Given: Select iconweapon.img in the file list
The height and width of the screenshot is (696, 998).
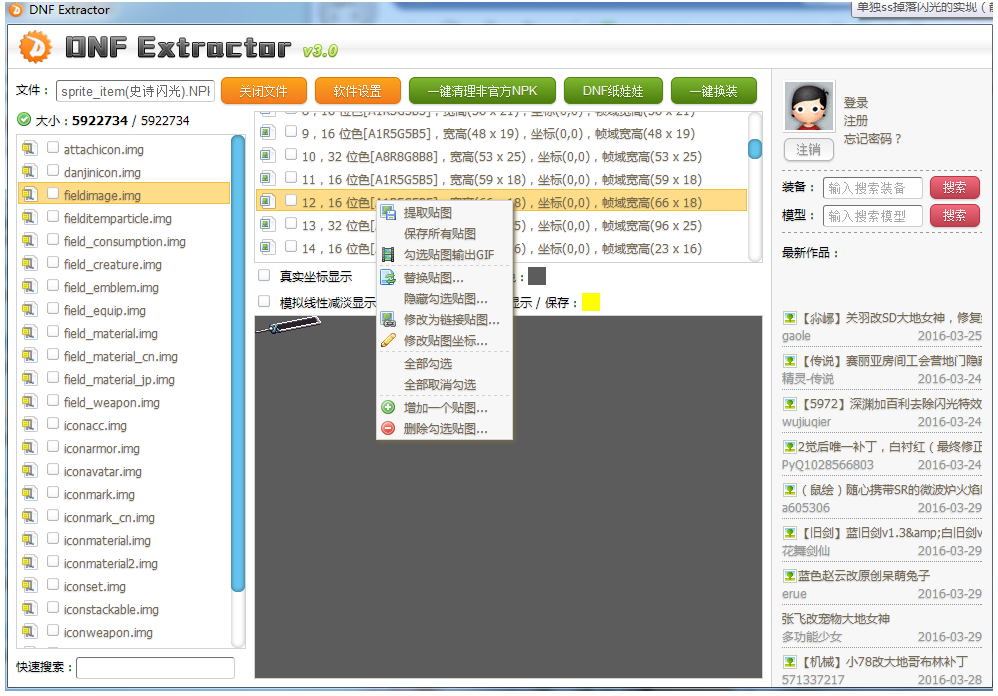Looking at the screenshot, I should 108,632.
